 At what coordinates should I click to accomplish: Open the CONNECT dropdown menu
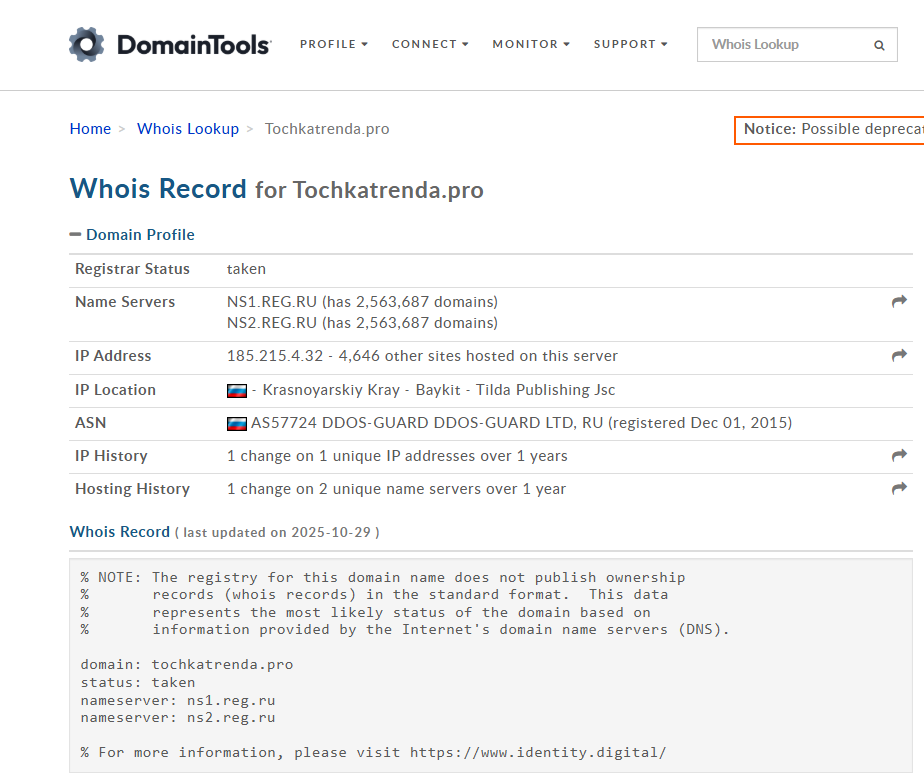click(x=430, y=44)
